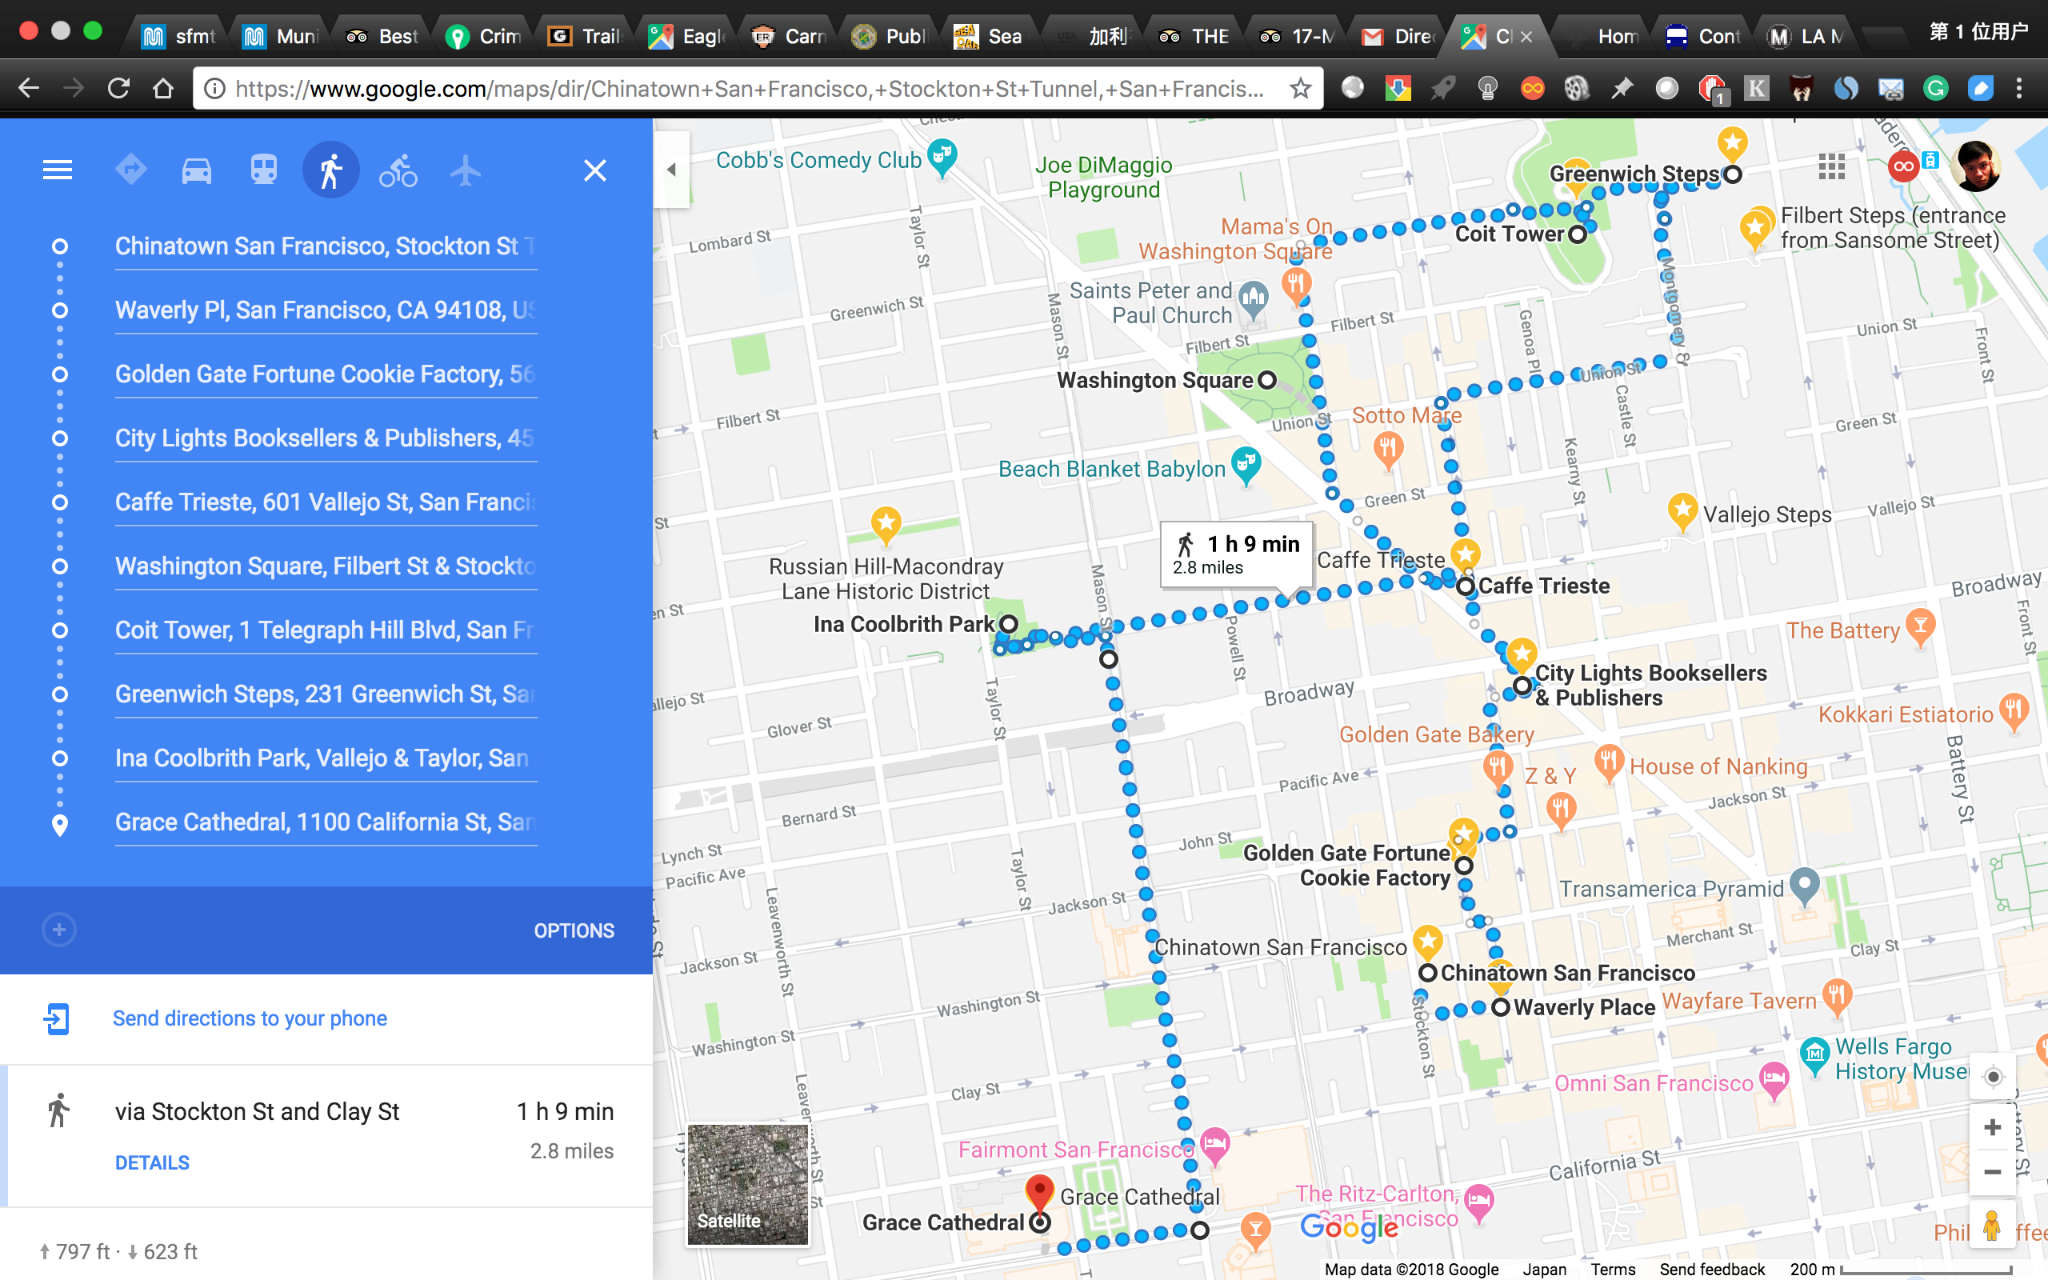
Task: Edit the Waverly Pl waypoint field
Action: (326, 310)
